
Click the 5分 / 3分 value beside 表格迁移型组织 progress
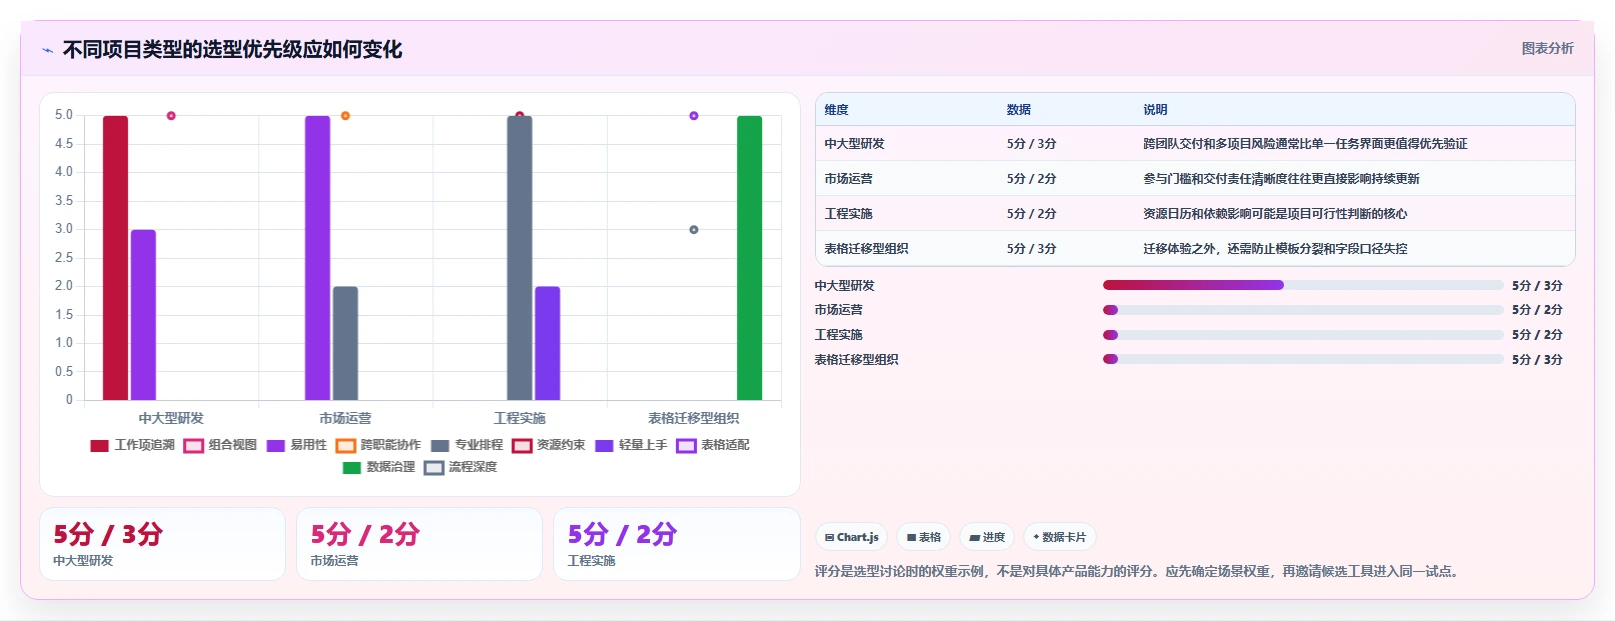pyautogui.click(x=1537, y=359)
